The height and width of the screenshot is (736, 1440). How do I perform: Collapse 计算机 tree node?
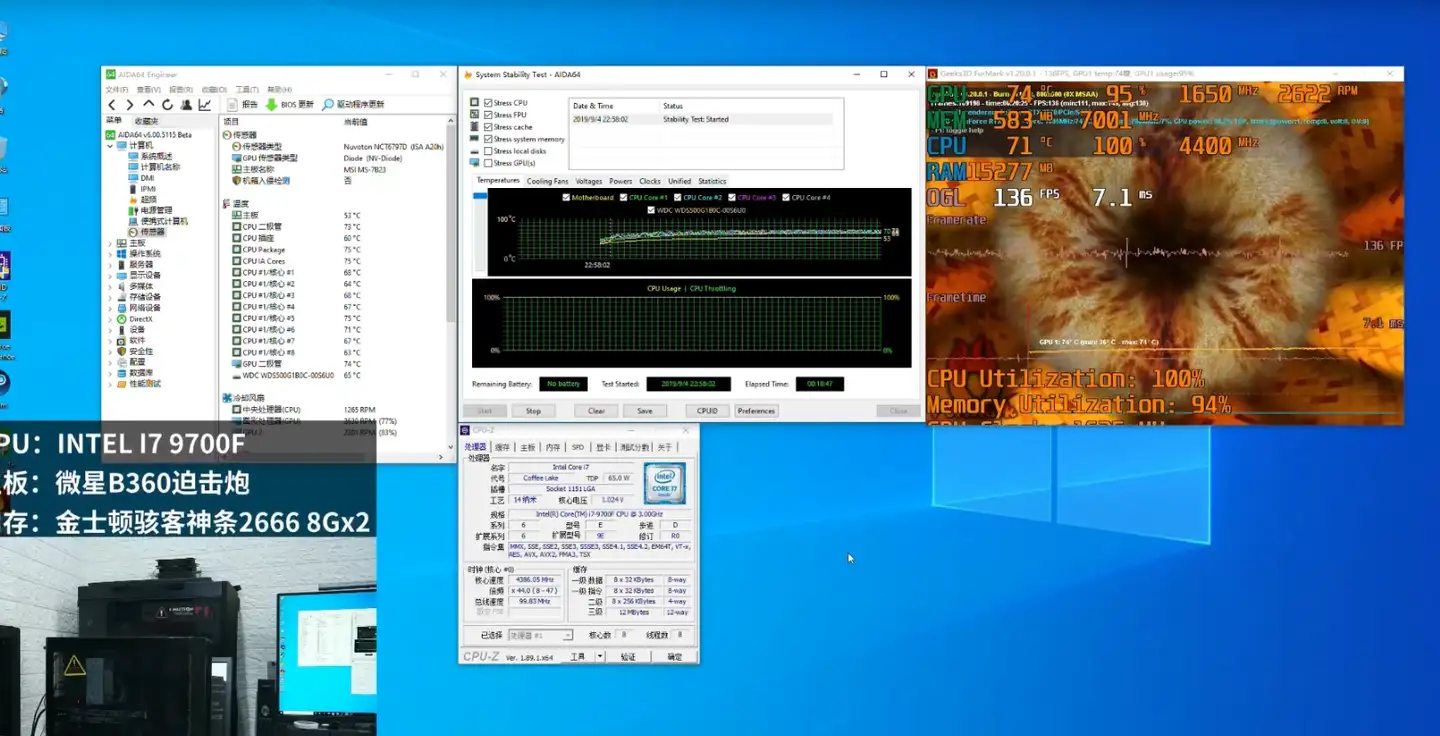(x=111, y=145)
